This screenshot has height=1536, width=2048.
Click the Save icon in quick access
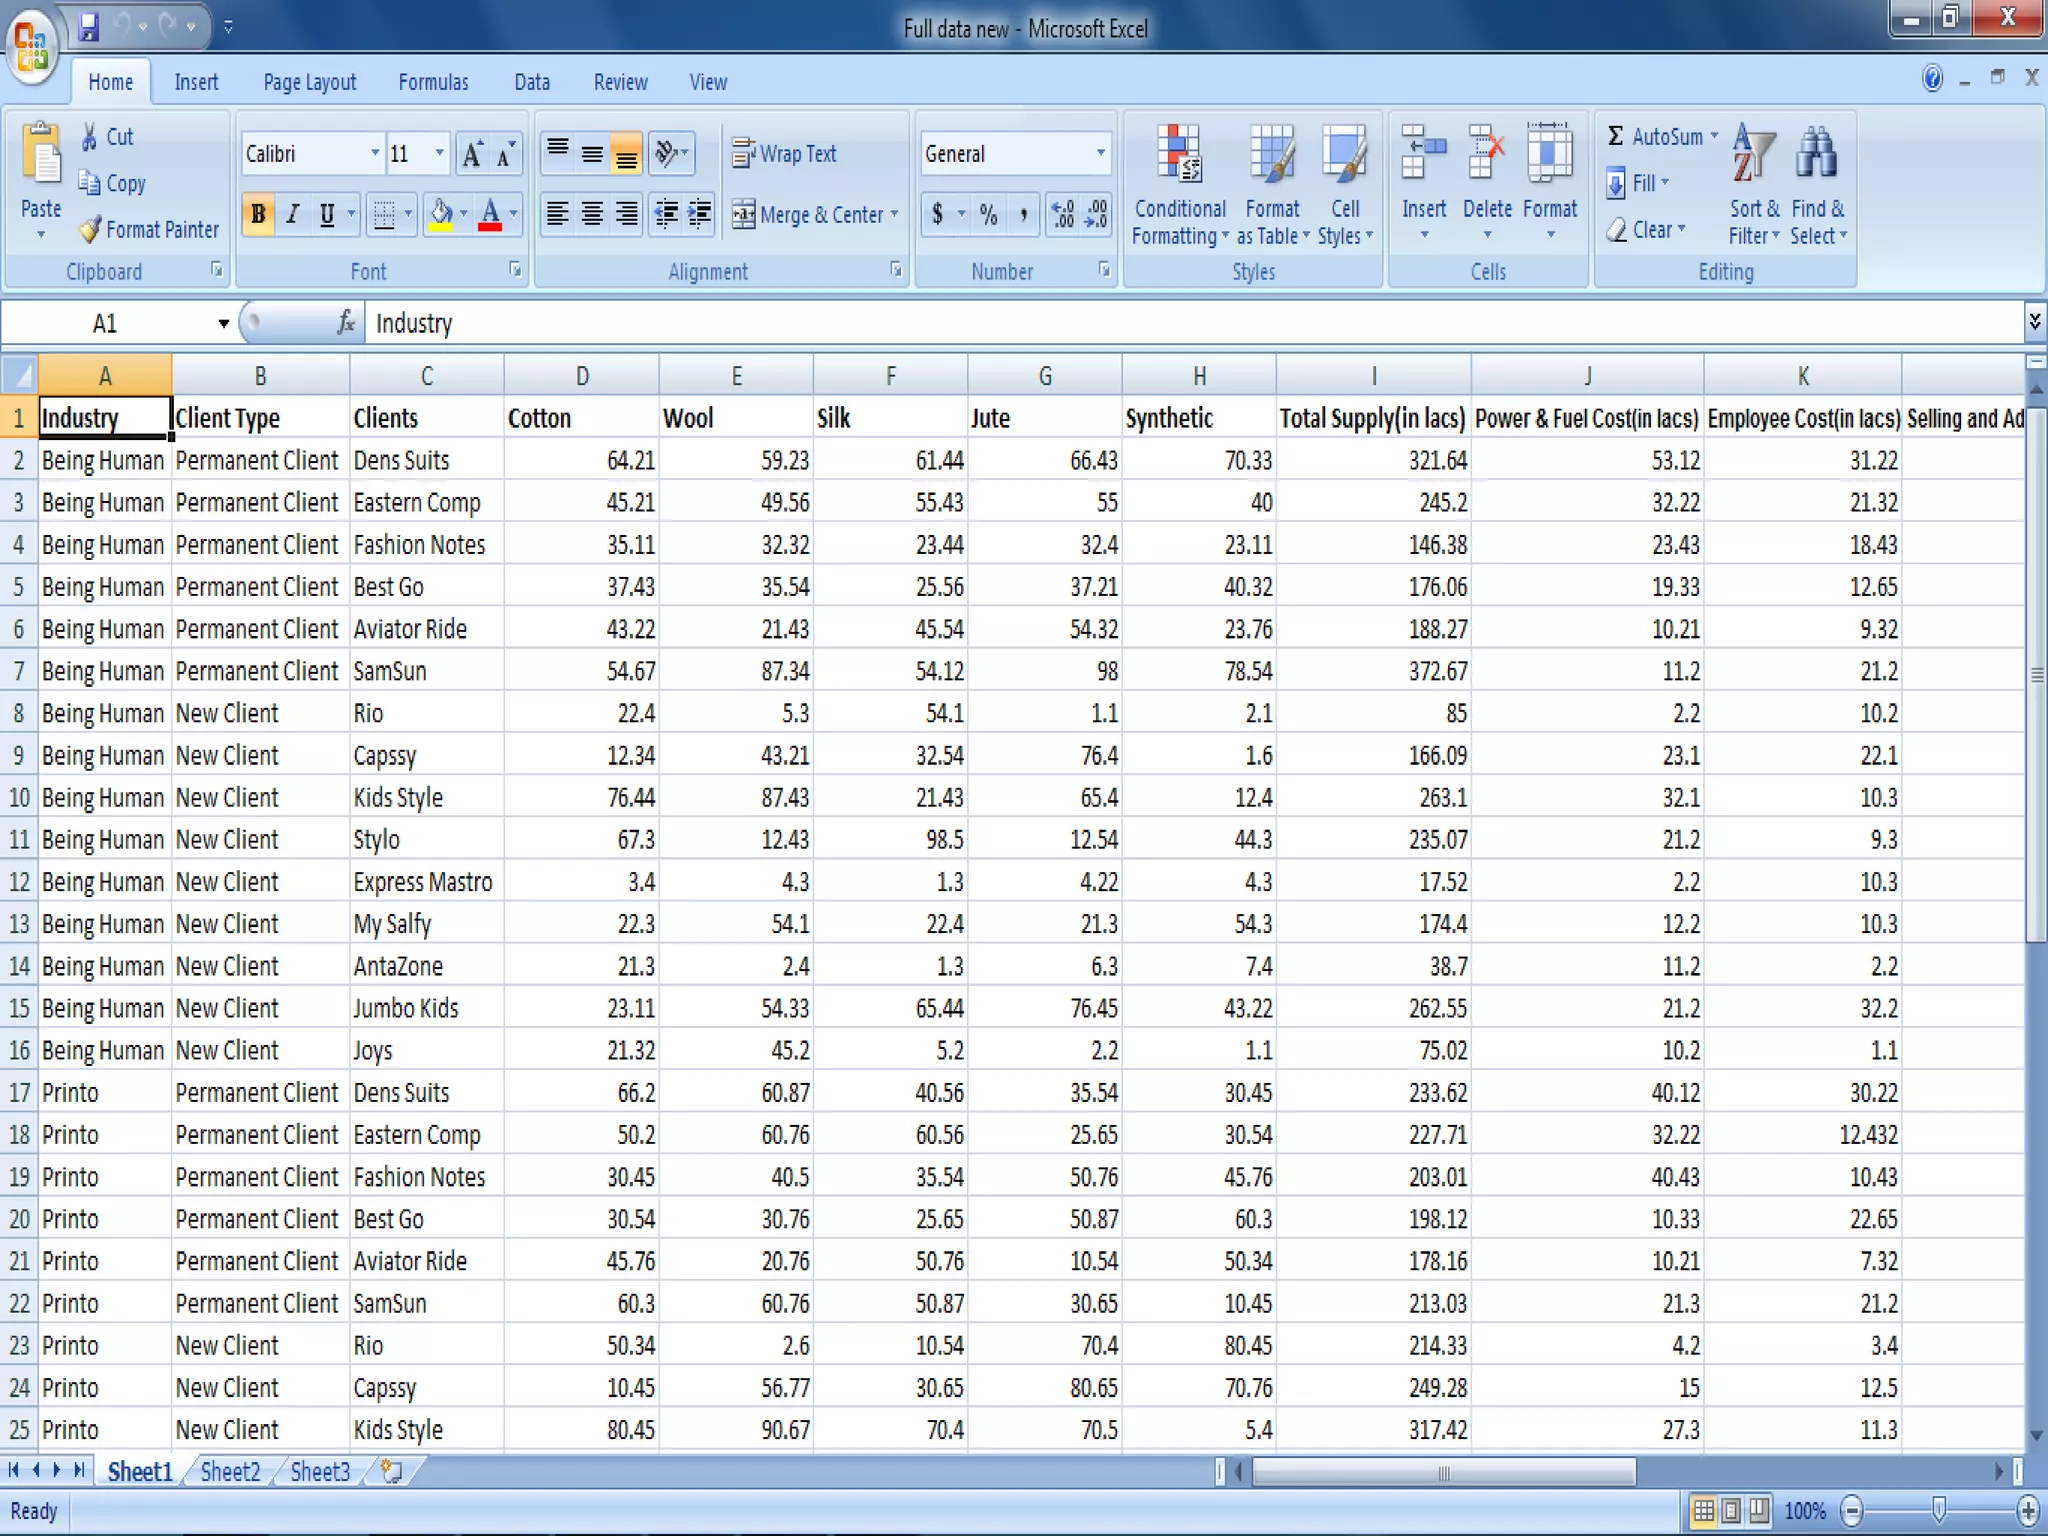click(x=88, y=27)
